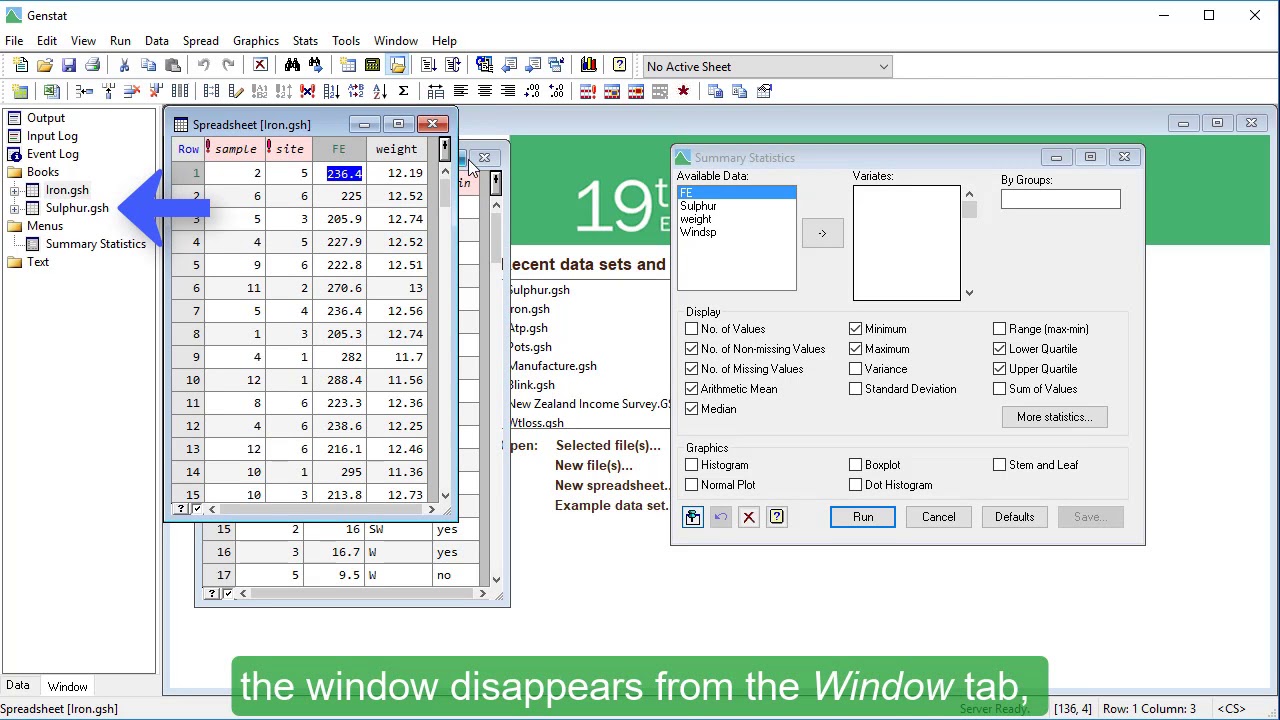Image resolution: width=1280 pixels, height=720 pixels.
Task: Click the Find binoculars icon
Action: click(292, 66)
